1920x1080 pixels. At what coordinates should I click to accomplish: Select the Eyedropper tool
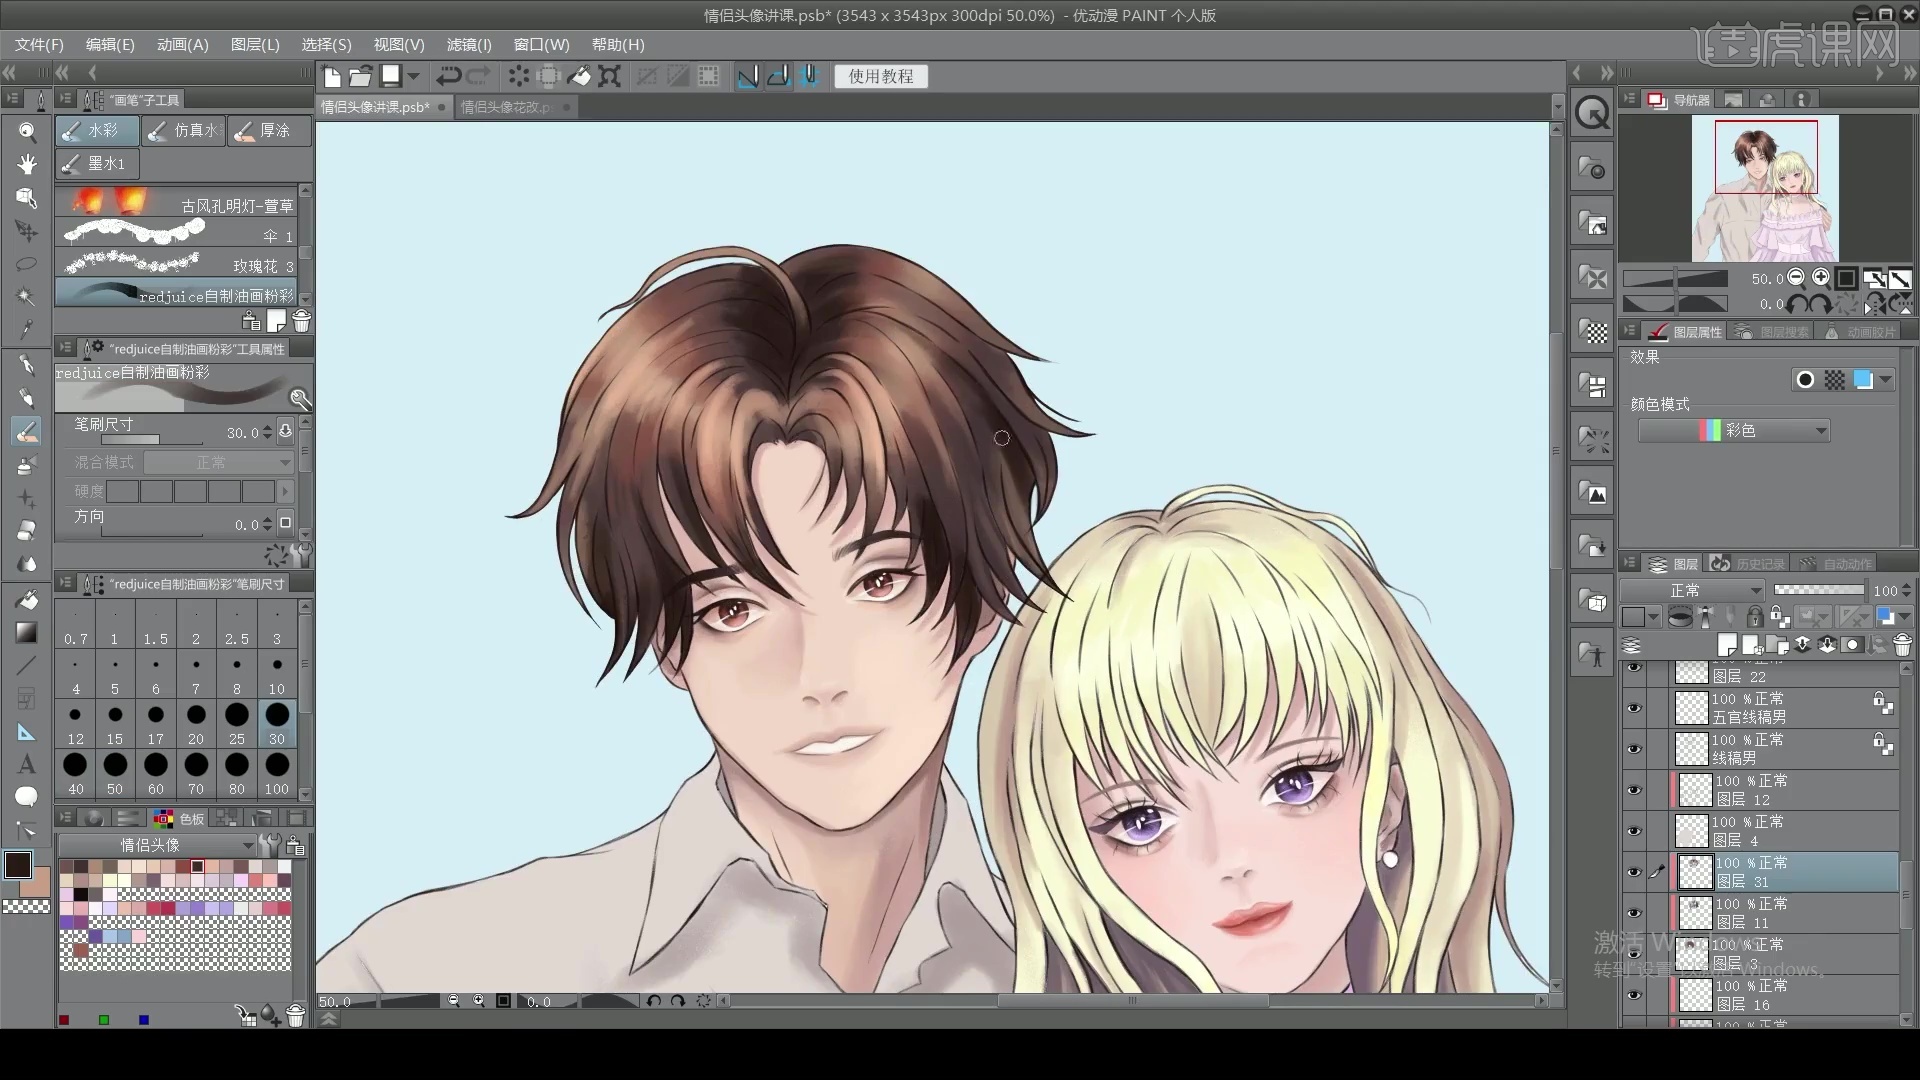(27, 330)
